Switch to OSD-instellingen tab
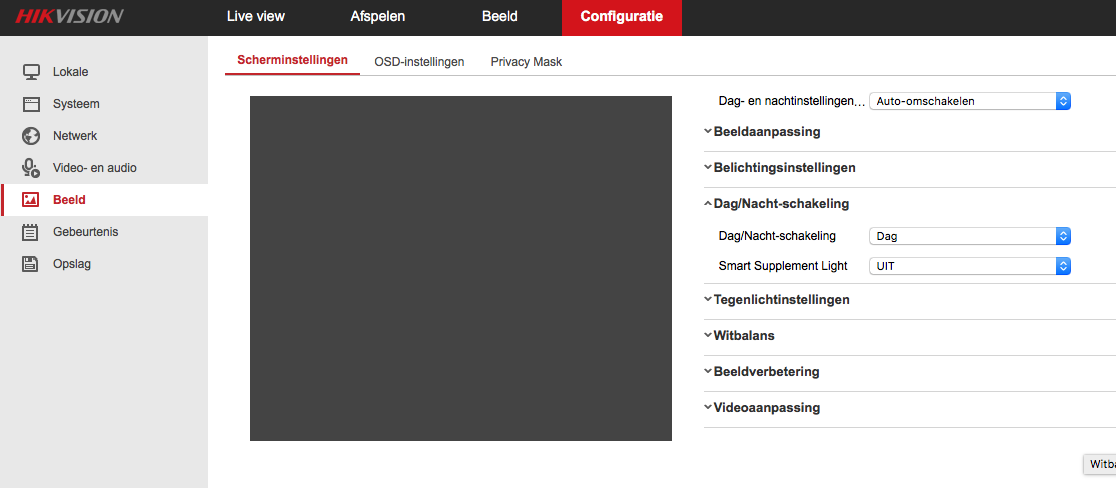This screenshot has width=1116, height=488. [x=419, y=62]
